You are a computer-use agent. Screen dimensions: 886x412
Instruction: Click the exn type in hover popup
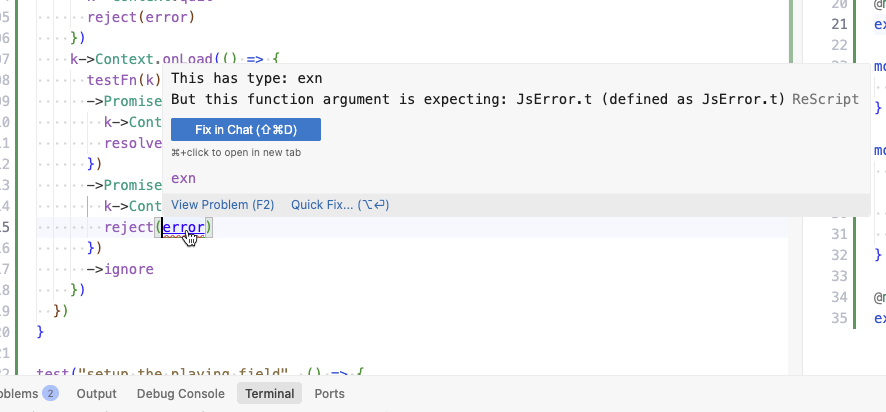183,178
